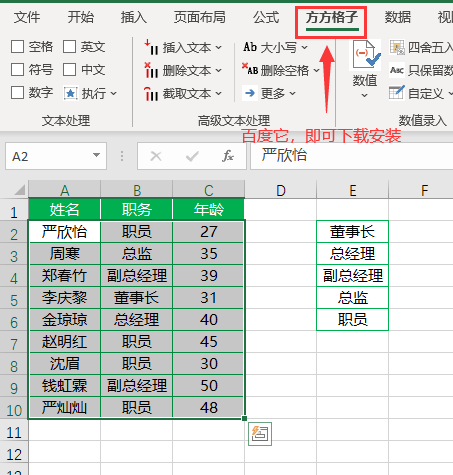Expand the 截取文本 dropdown arrow
The width and height of the screenshot is (453, 475).
point(218,94)
